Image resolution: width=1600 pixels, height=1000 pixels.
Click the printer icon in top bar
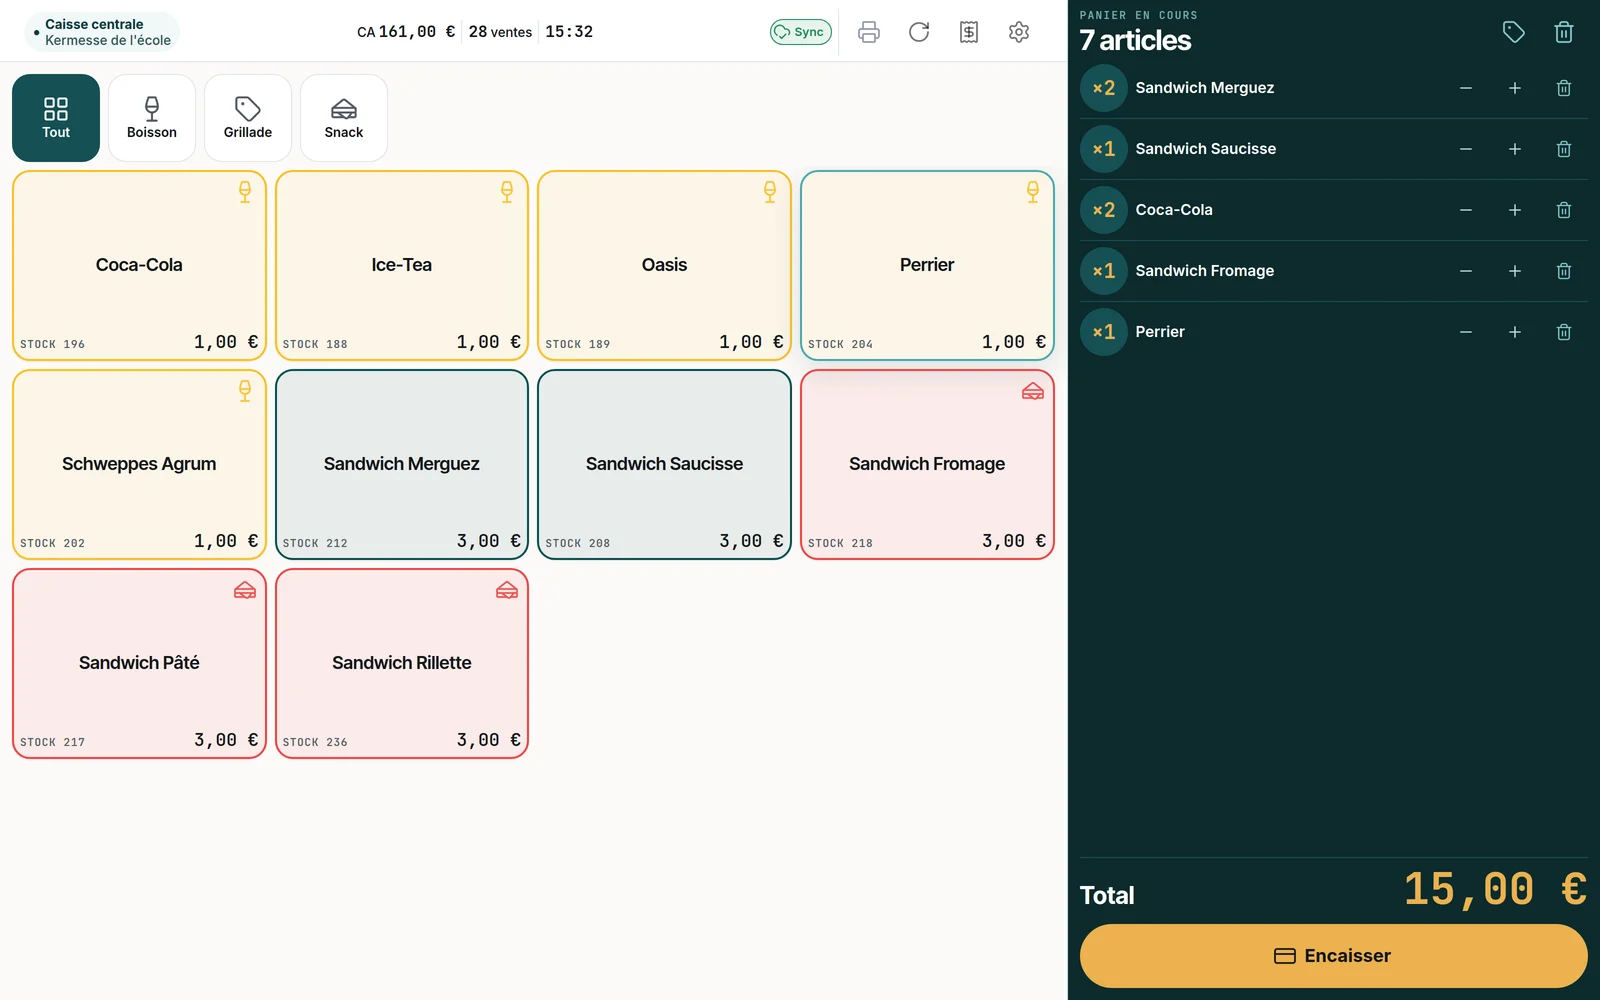(x=869, y=32)
